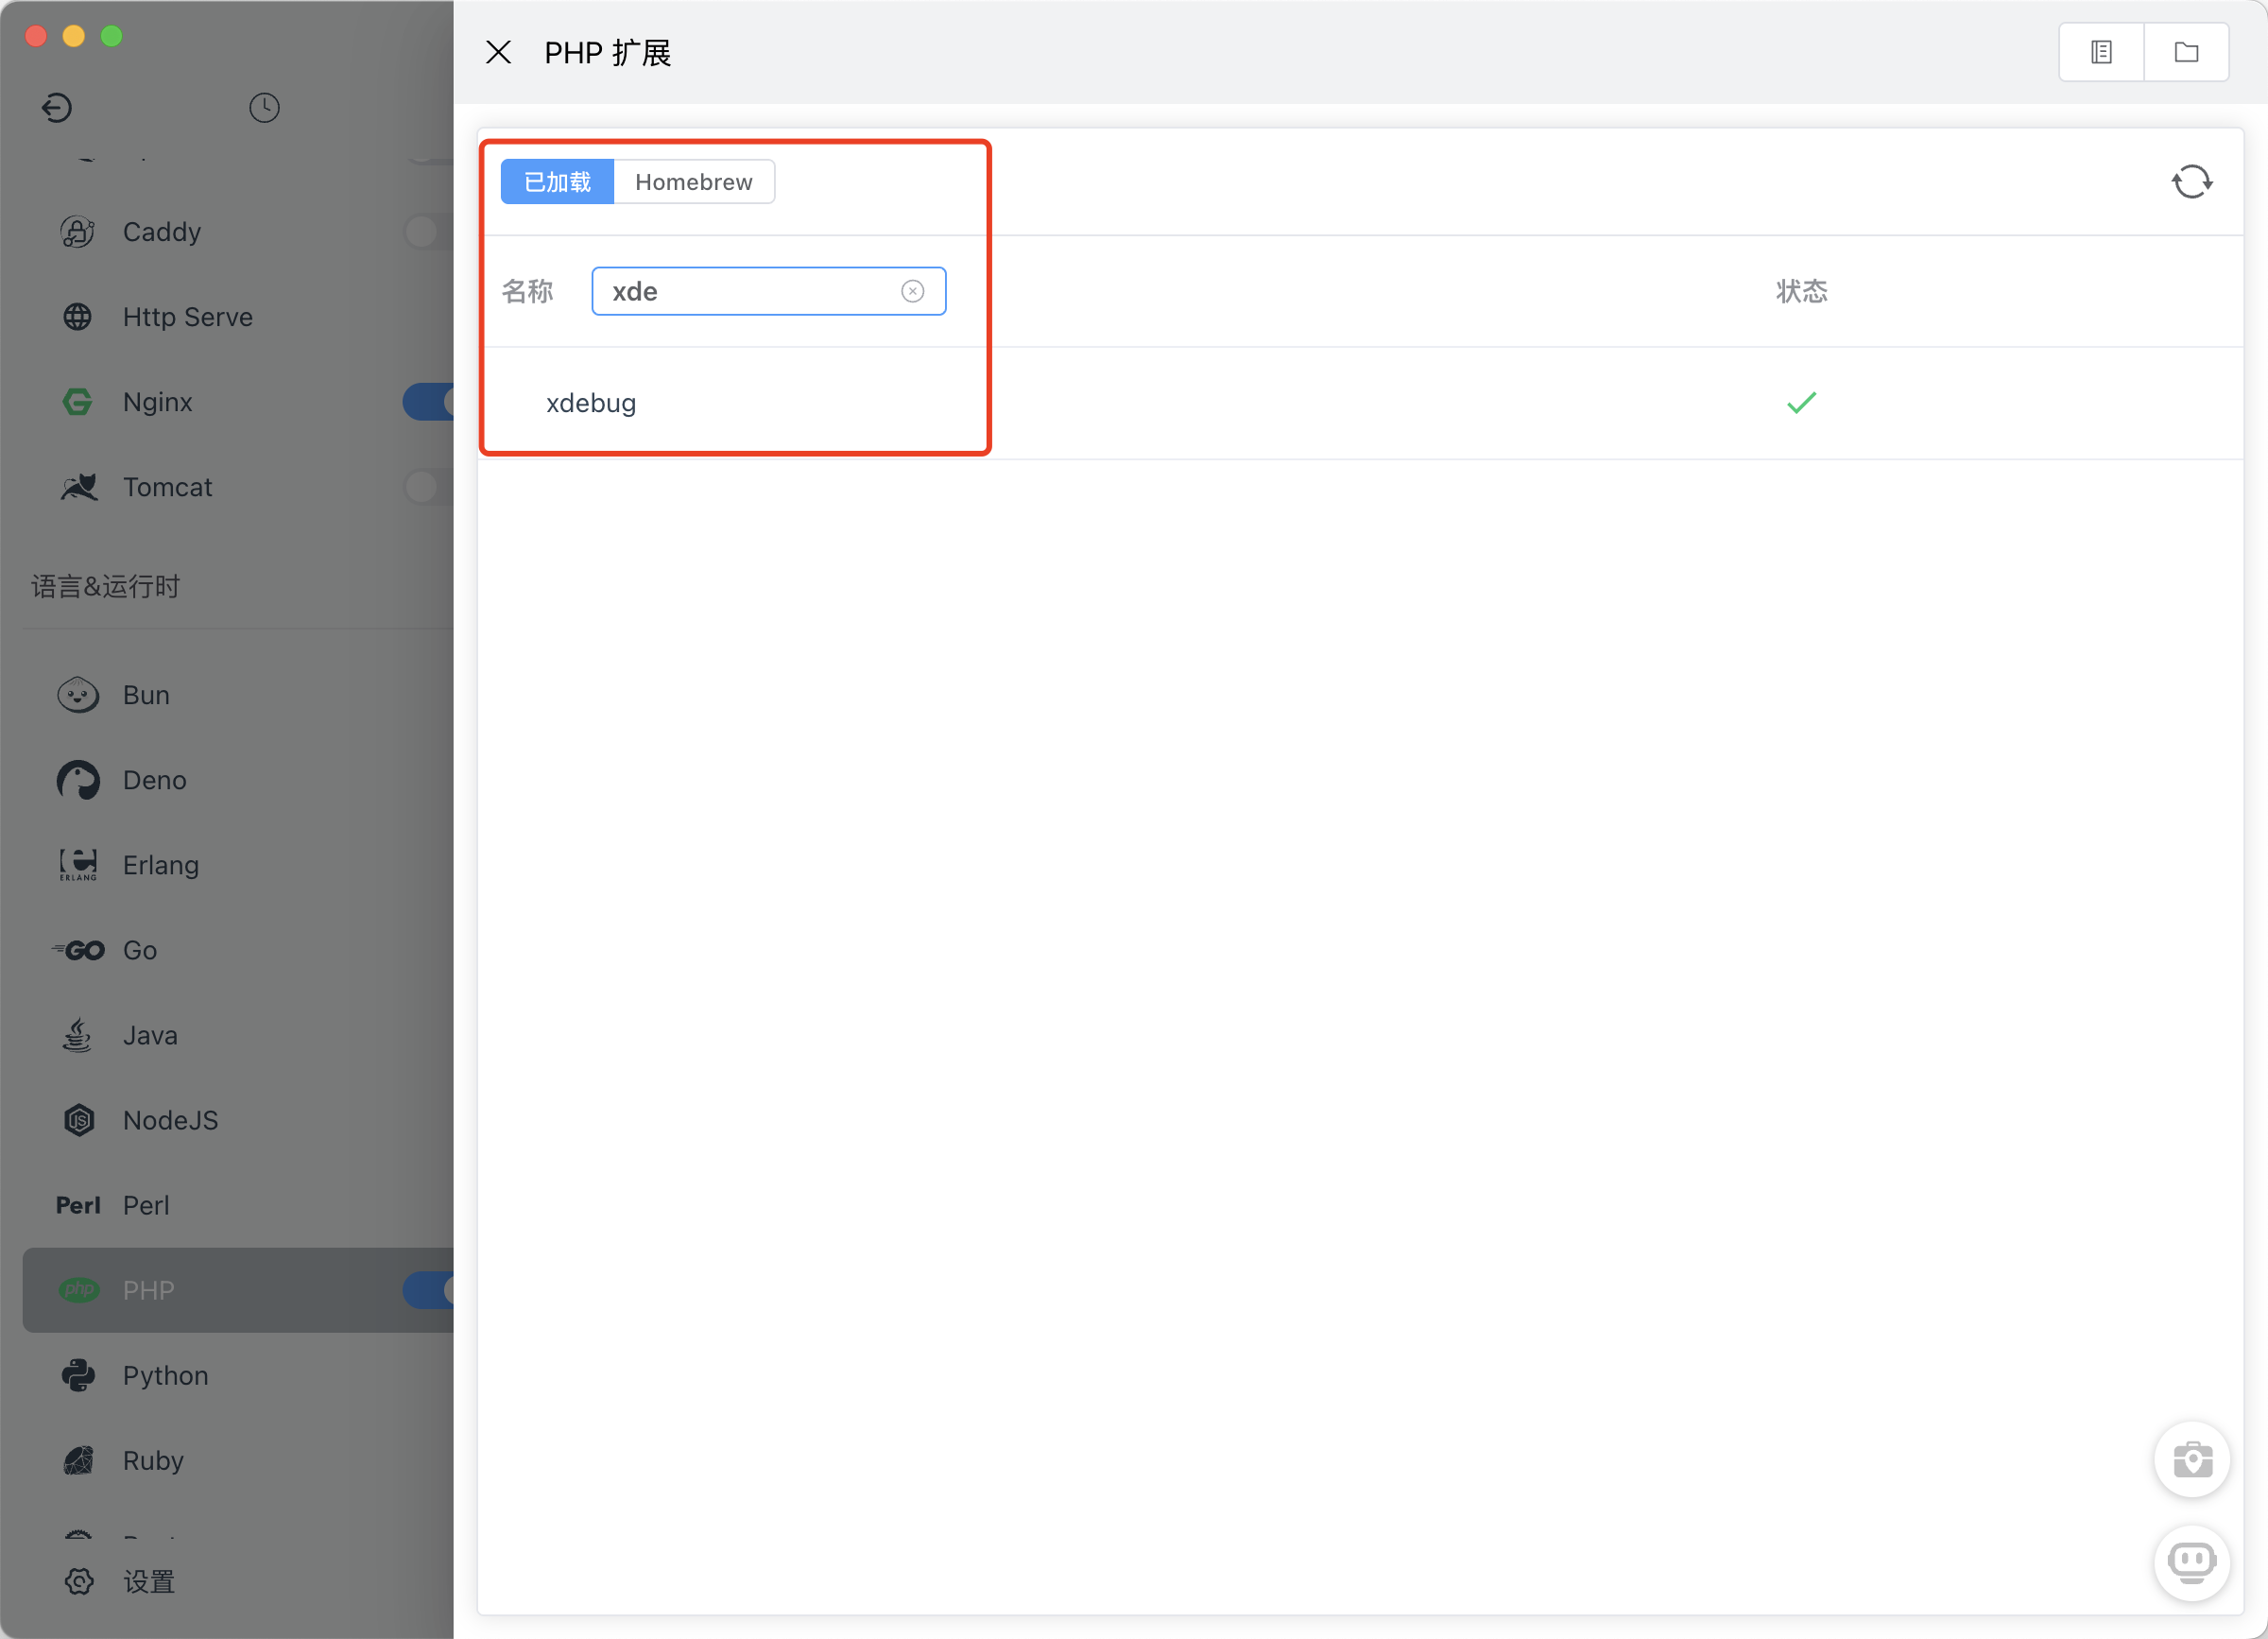Image resolution: width=2268 pixels, height=1639 pixels.
Task: Clear the name search field
Action: coord(912,291)
